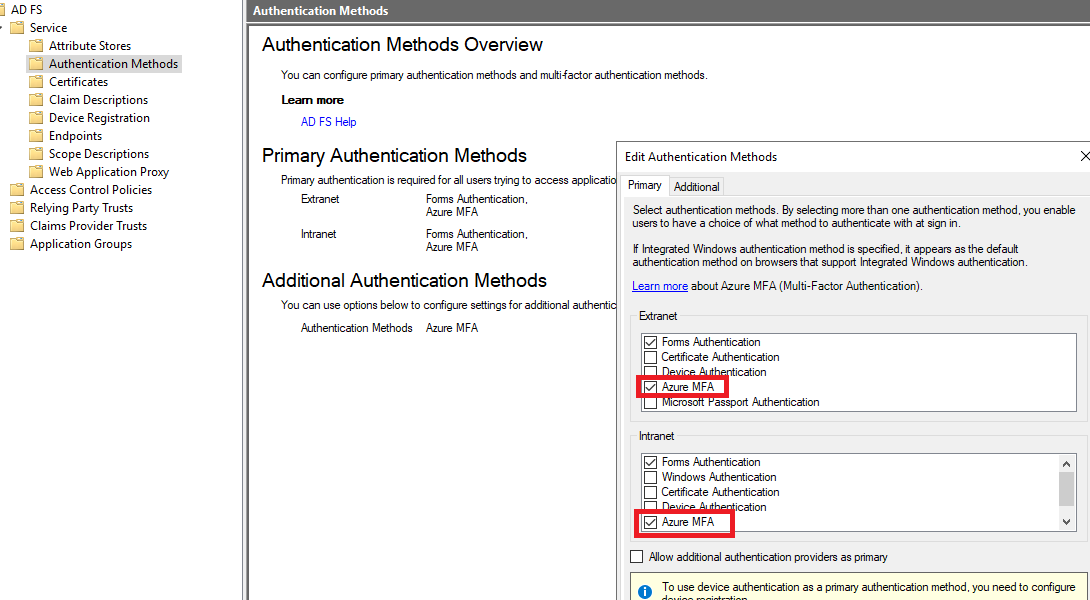Viewport: 1090px width, 600px height.
Task: Check Intranet Certificate Authentication
Action: pyautogui.click(x=651, y=492)
